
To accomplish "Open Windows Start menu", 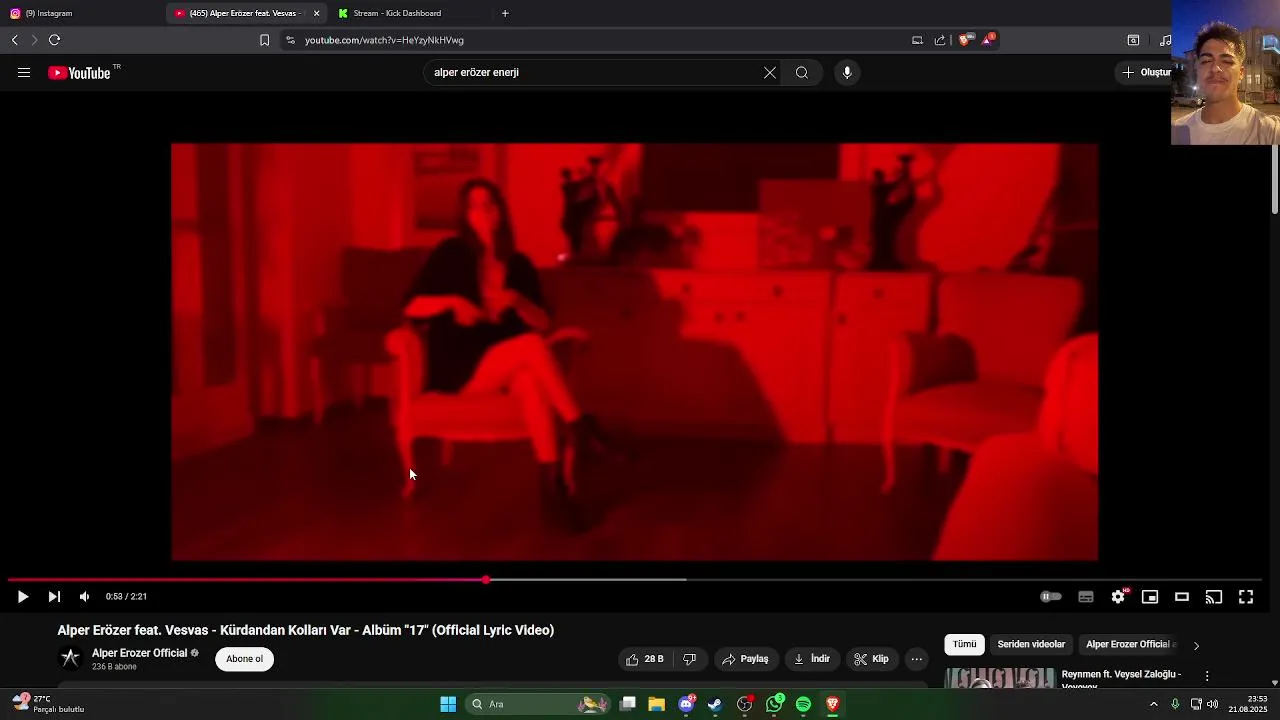I will pos(448,704).
